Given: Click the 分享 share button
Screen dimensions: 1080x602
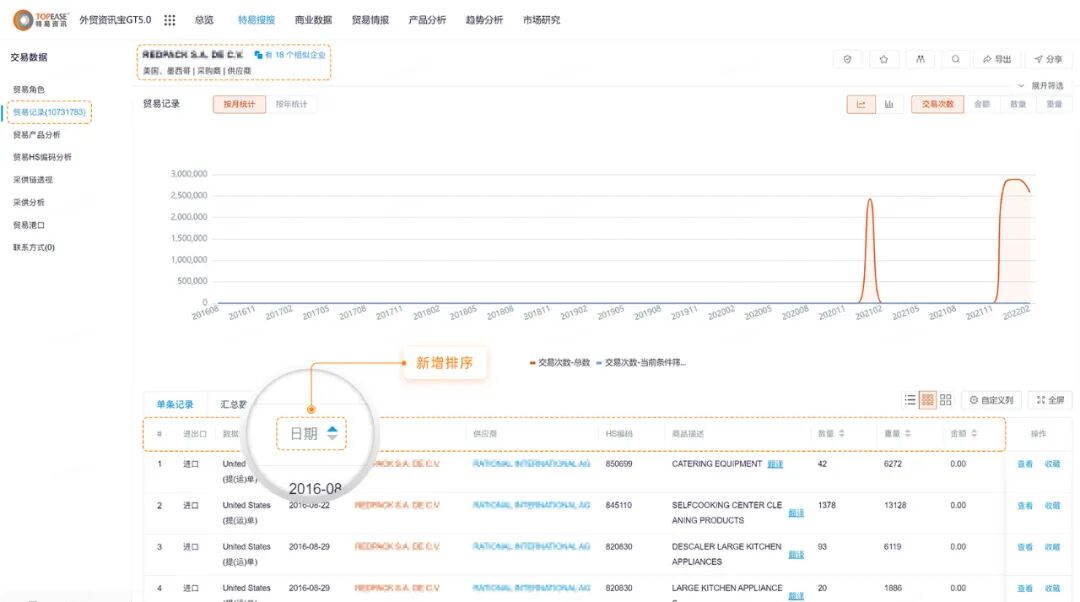Looking at the screenshot, I should [x=1048, y=59].
